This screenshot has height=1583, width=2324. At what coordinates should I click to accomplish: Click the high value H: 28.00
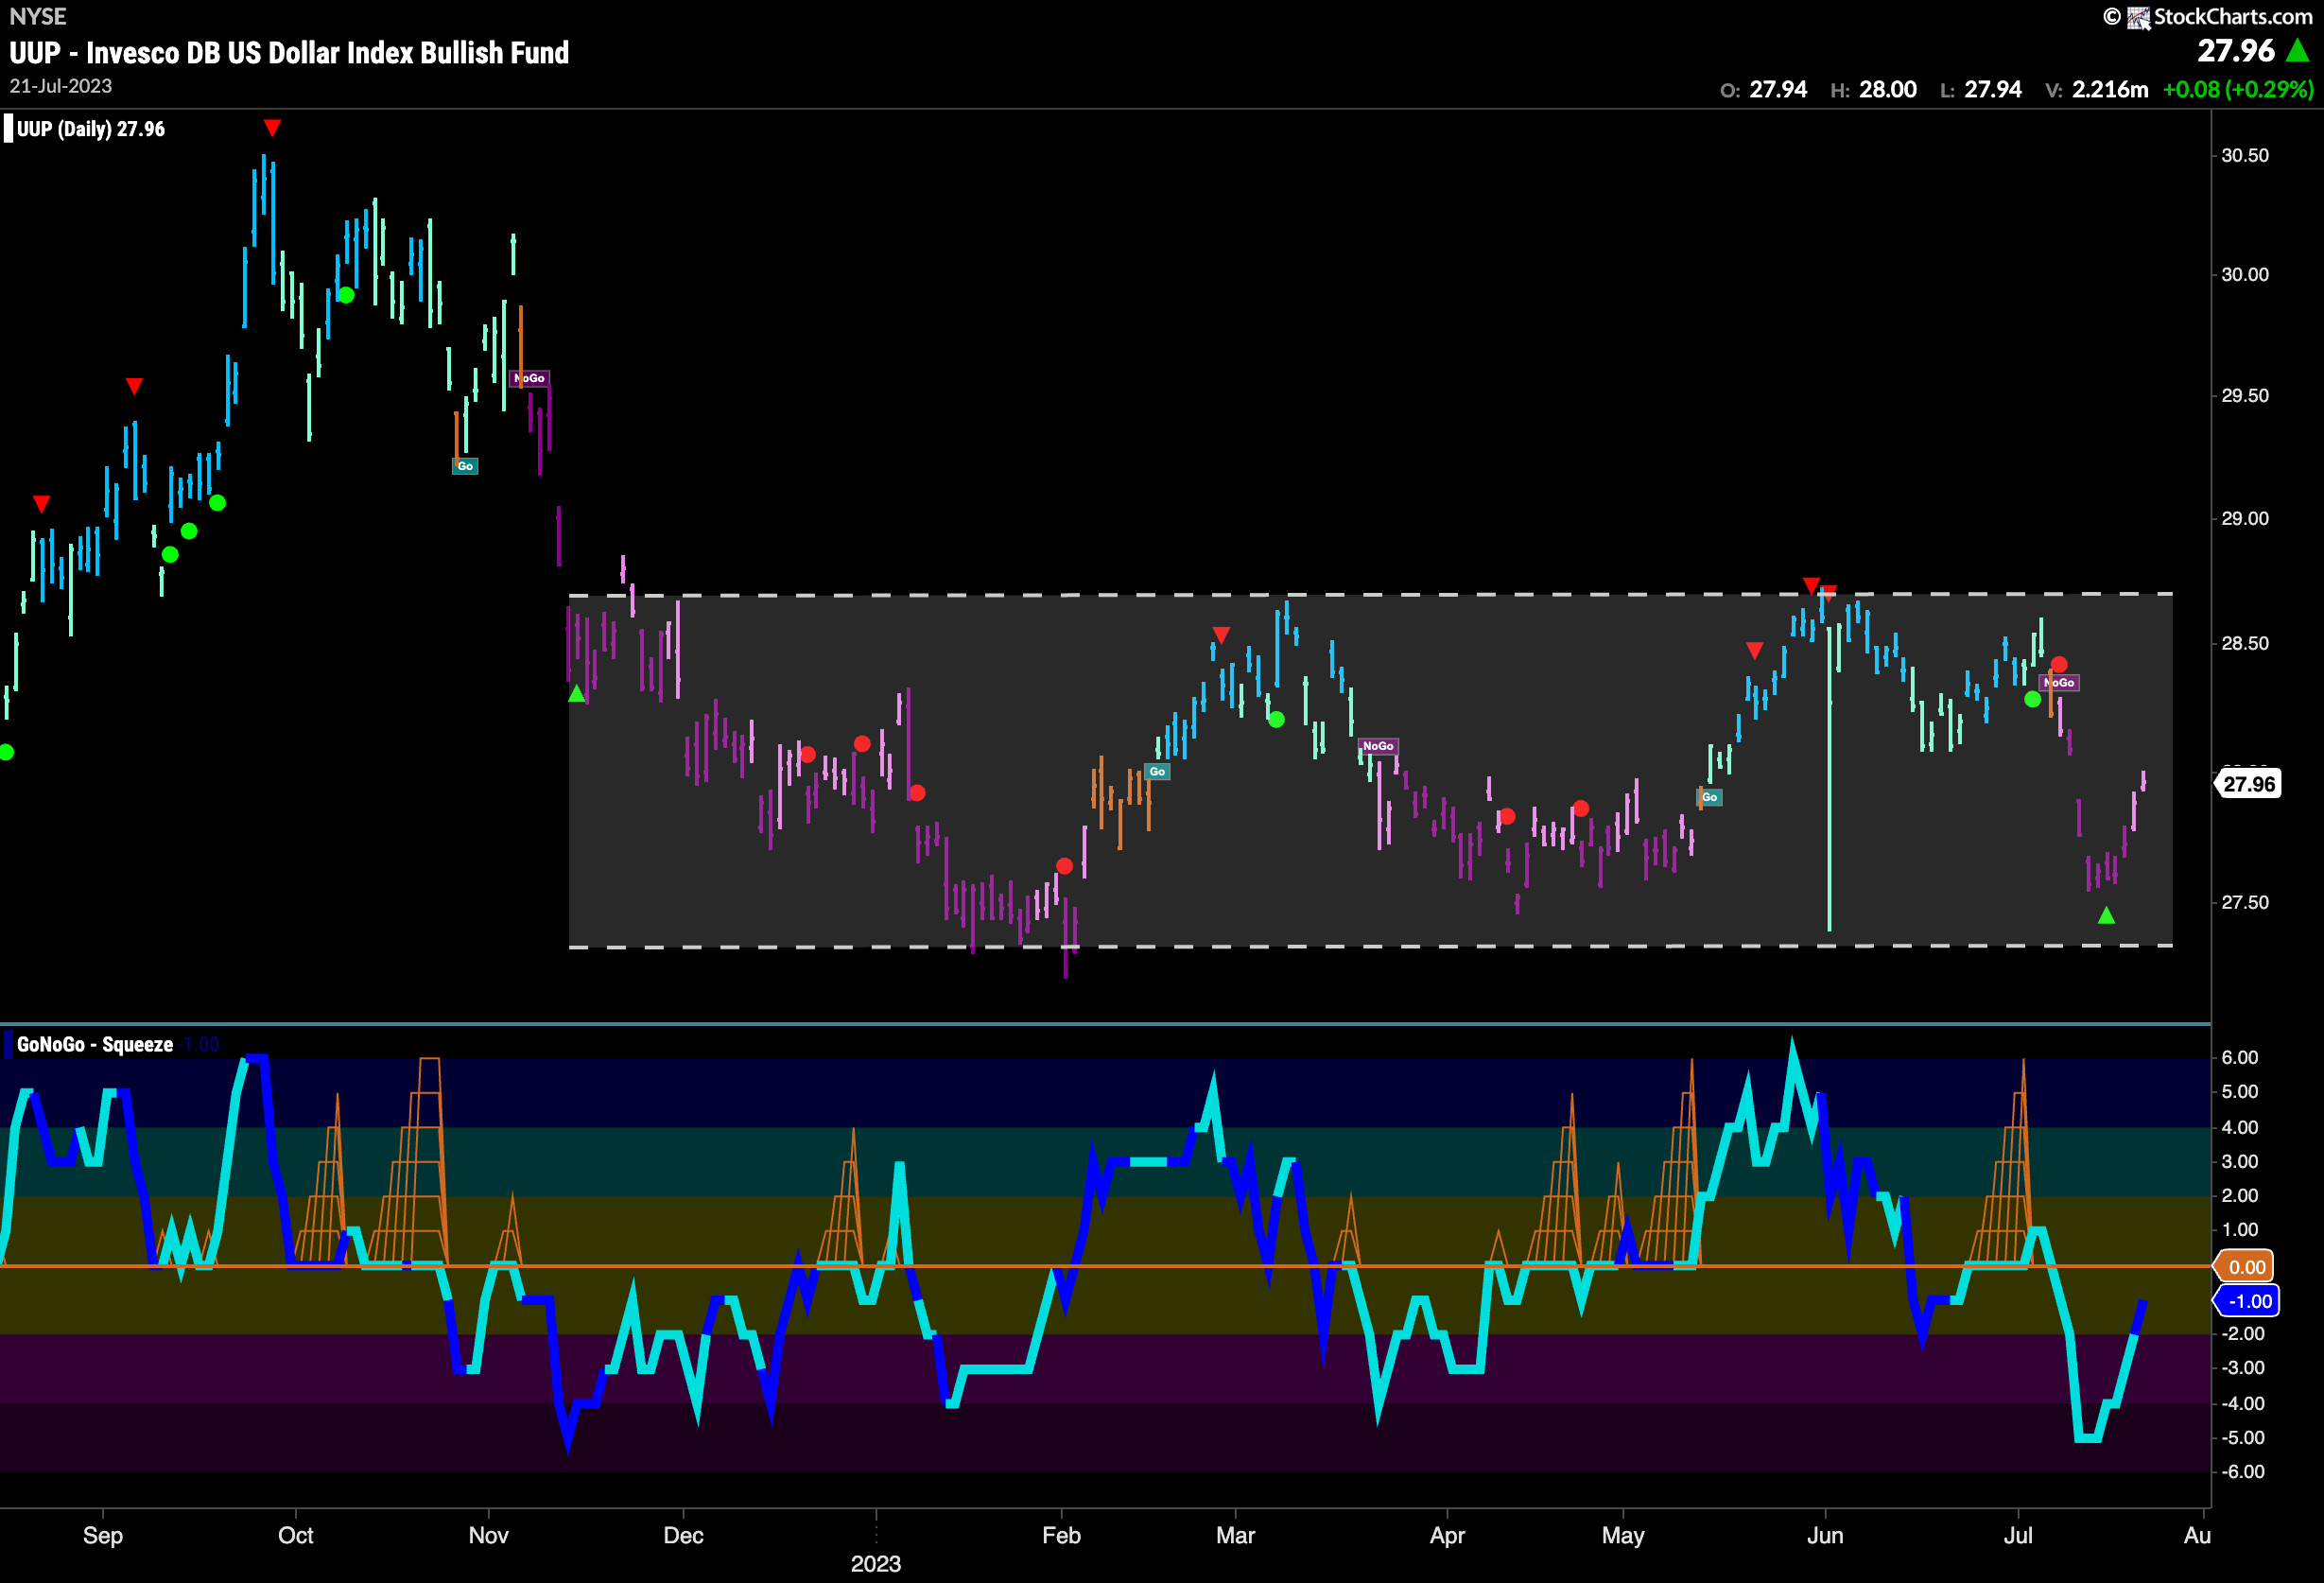[1873, 90]
